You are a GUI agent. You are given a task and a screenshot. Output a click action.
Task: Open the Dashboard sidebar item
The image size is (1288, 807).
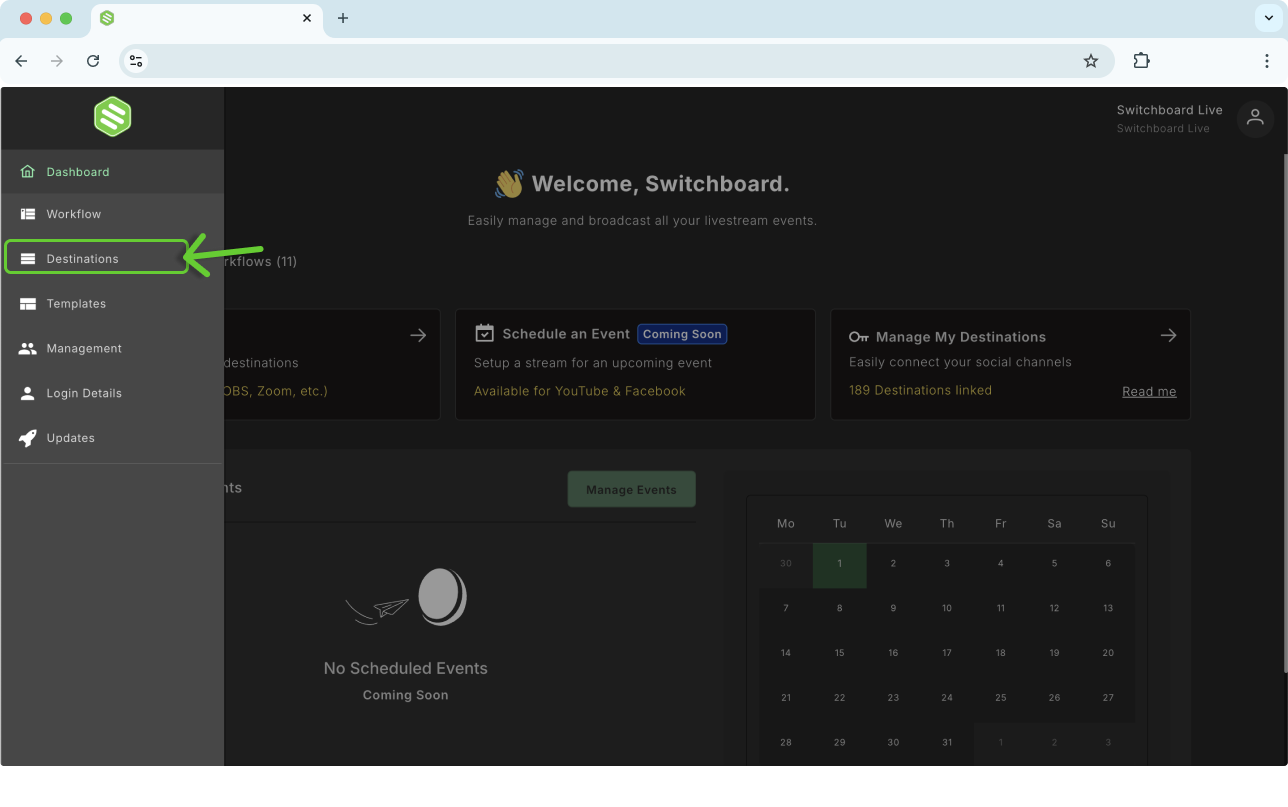coord(112,172)
